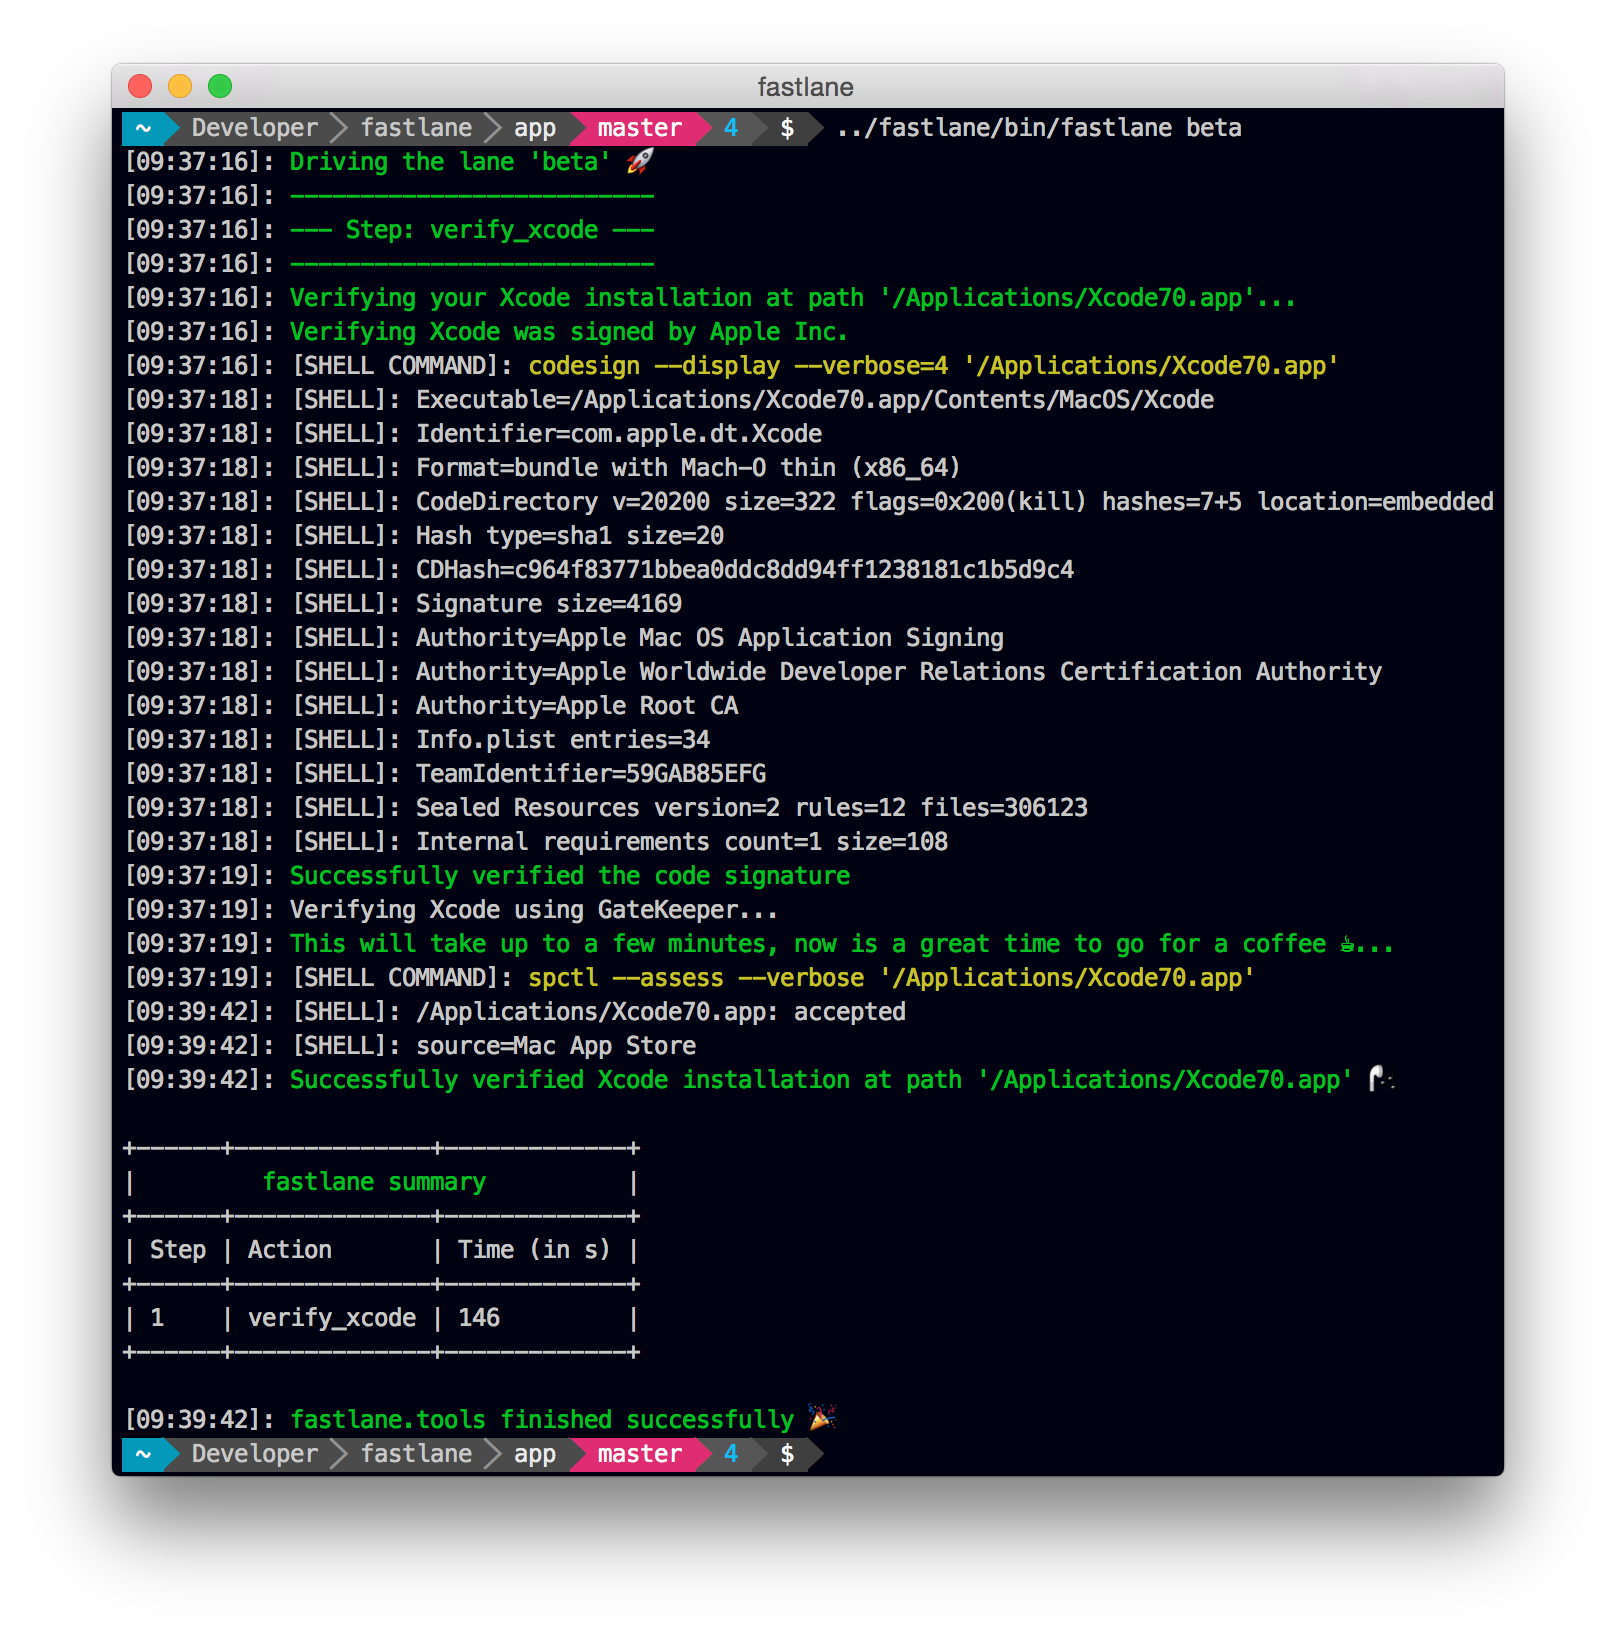Viewport: 1616px width, 1636px height.
Task: Click the bottom prompt 'fastlane' directory segment
Action: [416, 1454]
